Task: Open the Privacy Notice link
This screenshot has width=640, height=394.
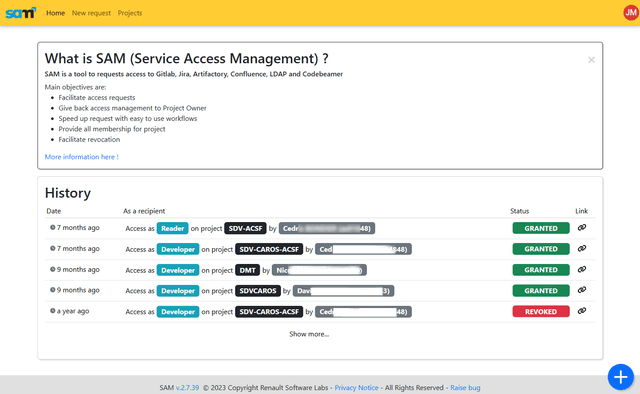Action: click(356, 387)
